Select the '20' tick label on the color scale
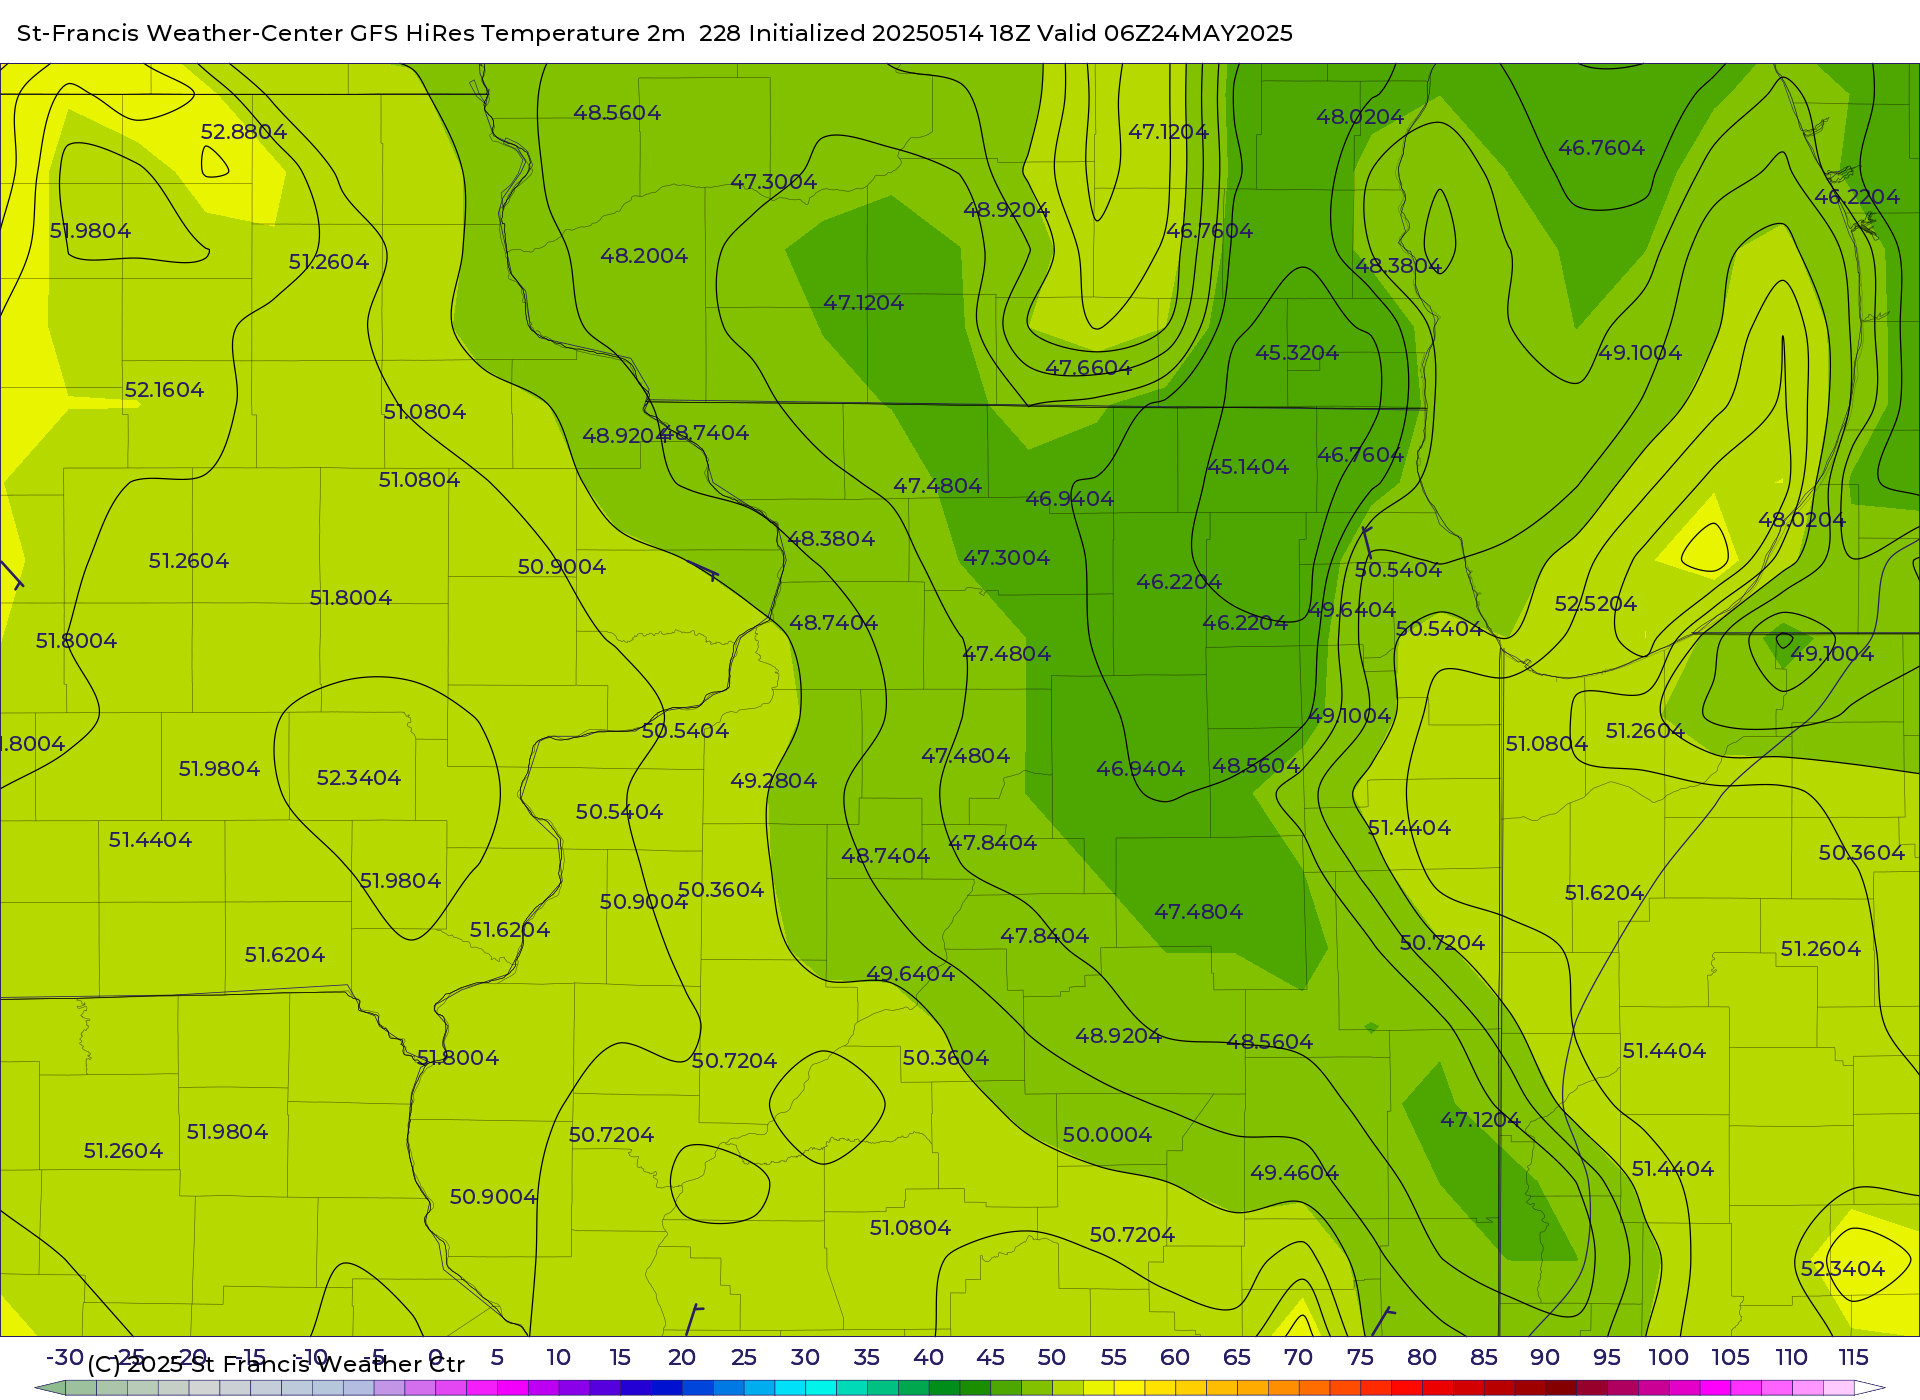This screenshot has width=1920, height=1400. pos(682,1358)
